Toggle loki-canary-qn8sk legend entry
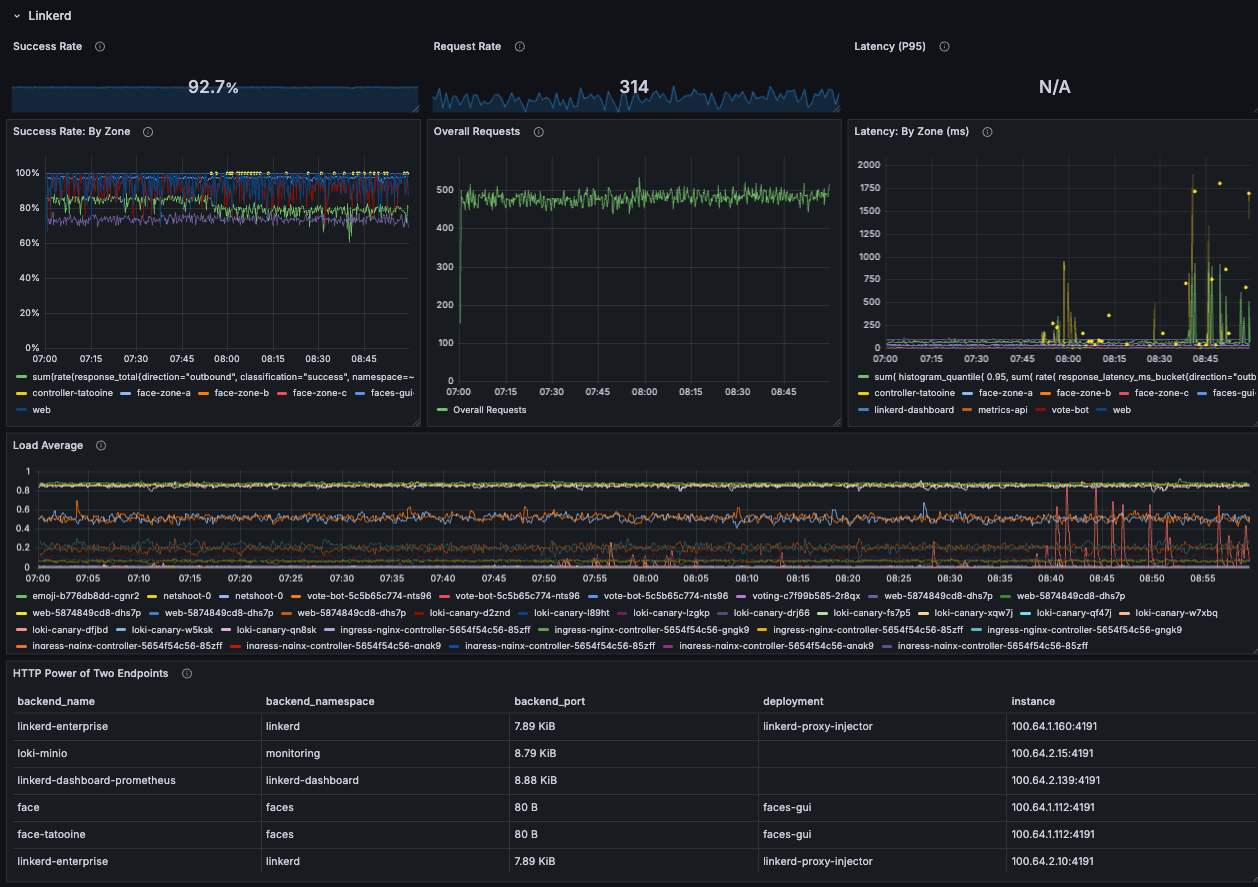 277,630
